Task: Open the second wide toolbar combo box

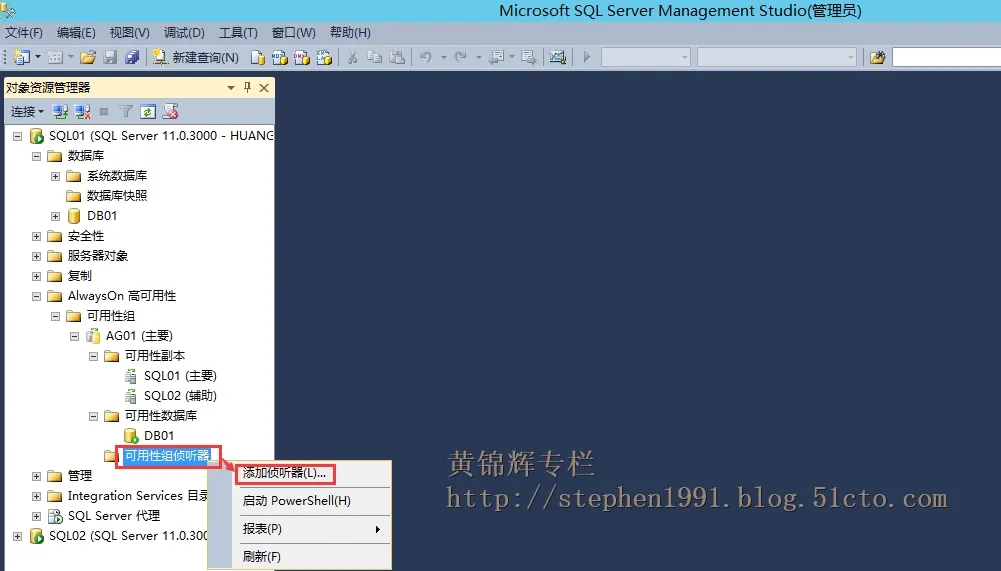Action: tap(776, 57)
